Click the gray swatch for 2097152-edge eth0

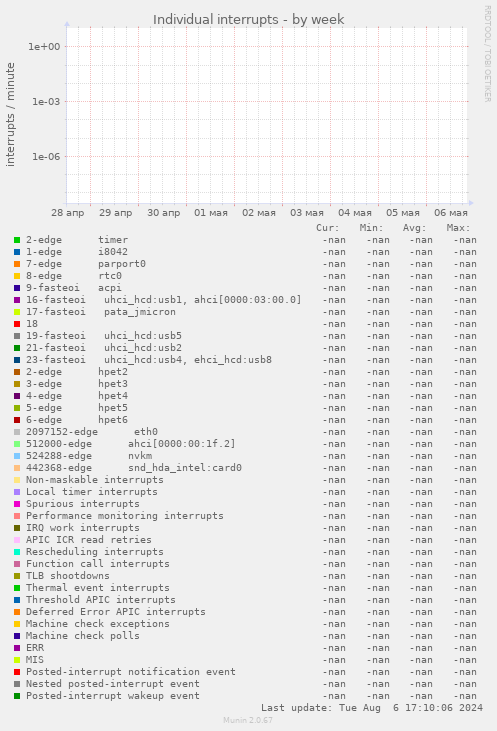point(17,432)
